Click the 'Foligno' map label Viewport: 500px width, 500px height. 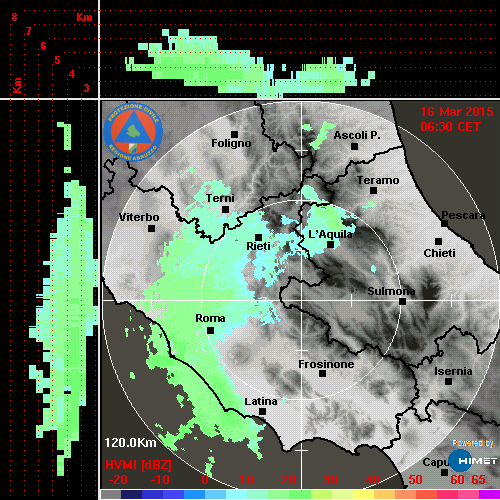[x=231, y=143]
